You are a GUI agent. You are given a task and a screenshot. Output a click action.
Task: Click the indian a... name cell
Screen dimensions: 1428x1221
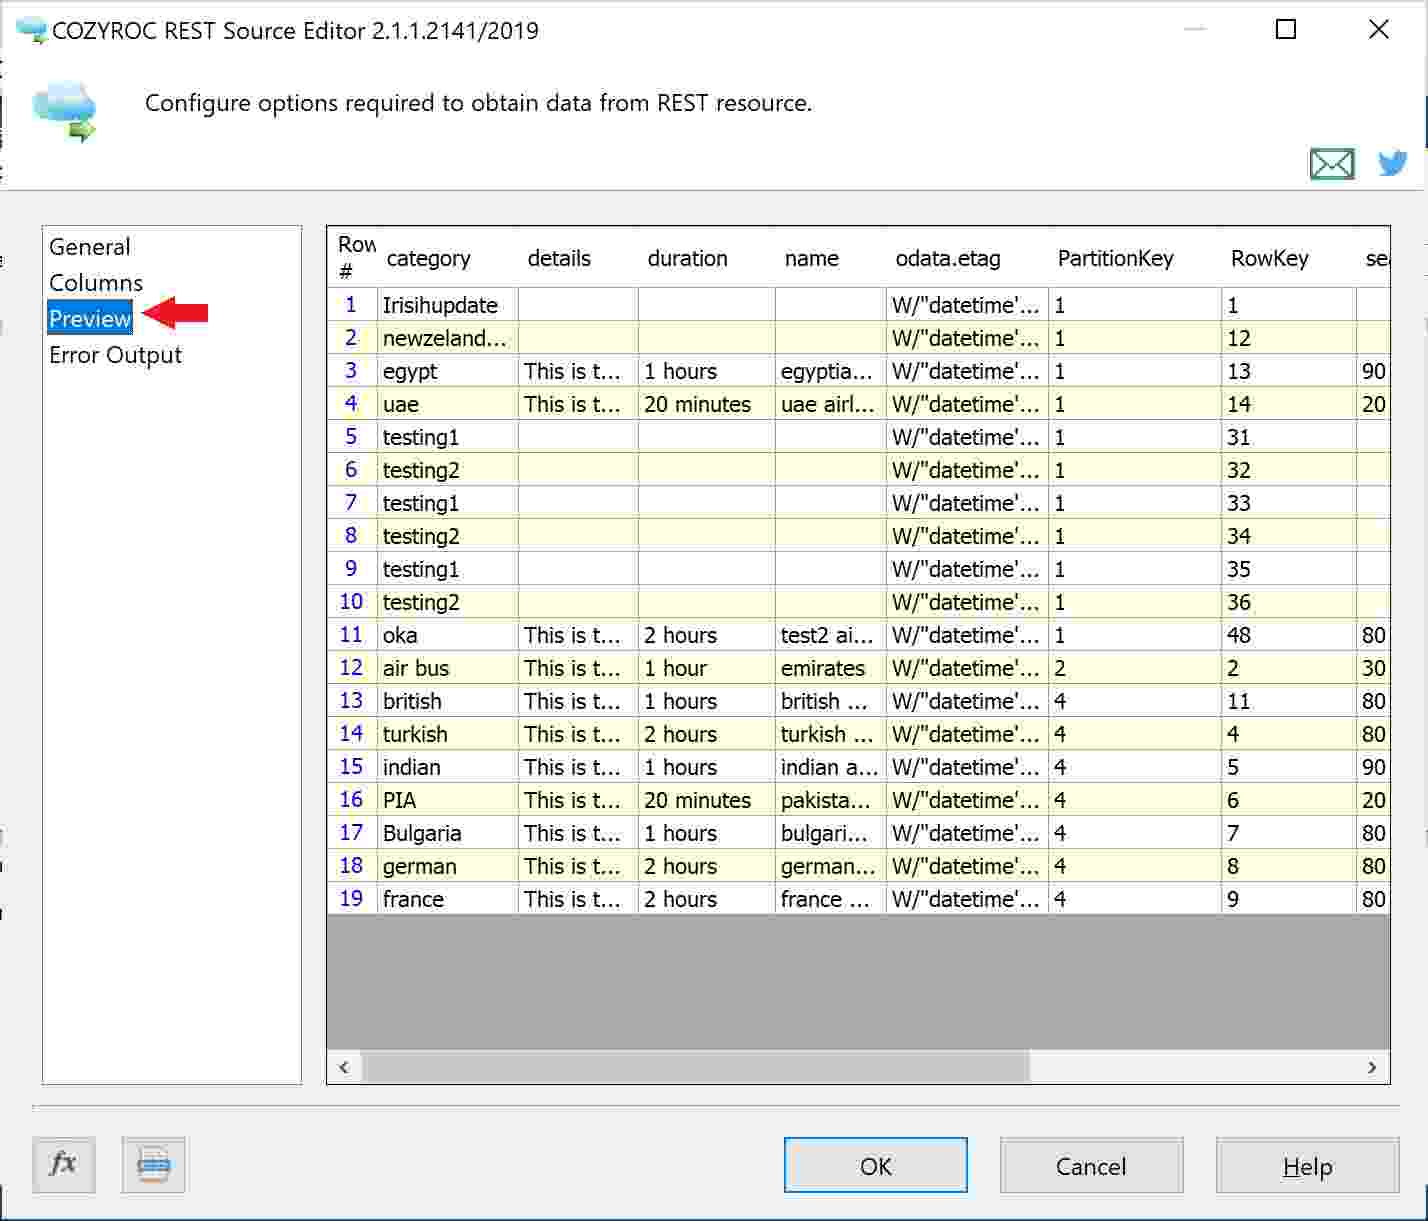pyautogui.click(x=831, y=767)
